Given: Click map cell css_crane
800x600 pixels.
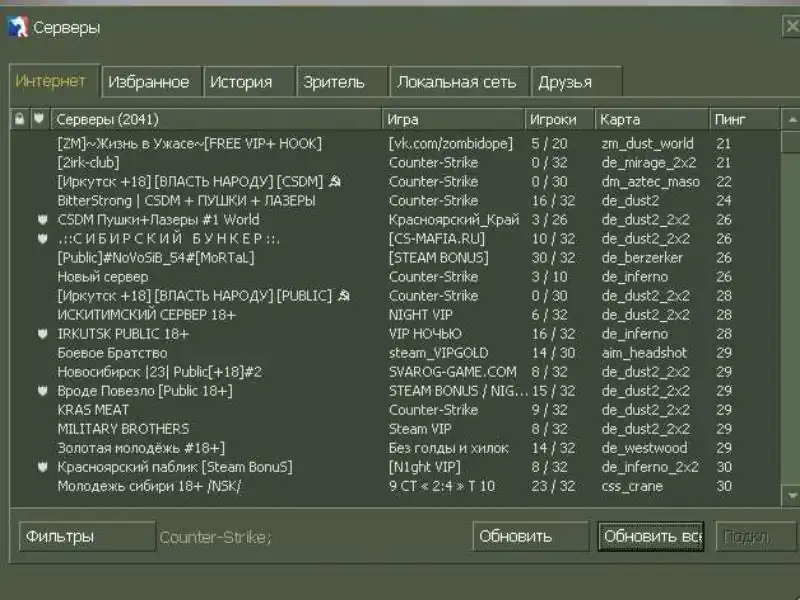Looking at the screenshot, I should point(632,486).
